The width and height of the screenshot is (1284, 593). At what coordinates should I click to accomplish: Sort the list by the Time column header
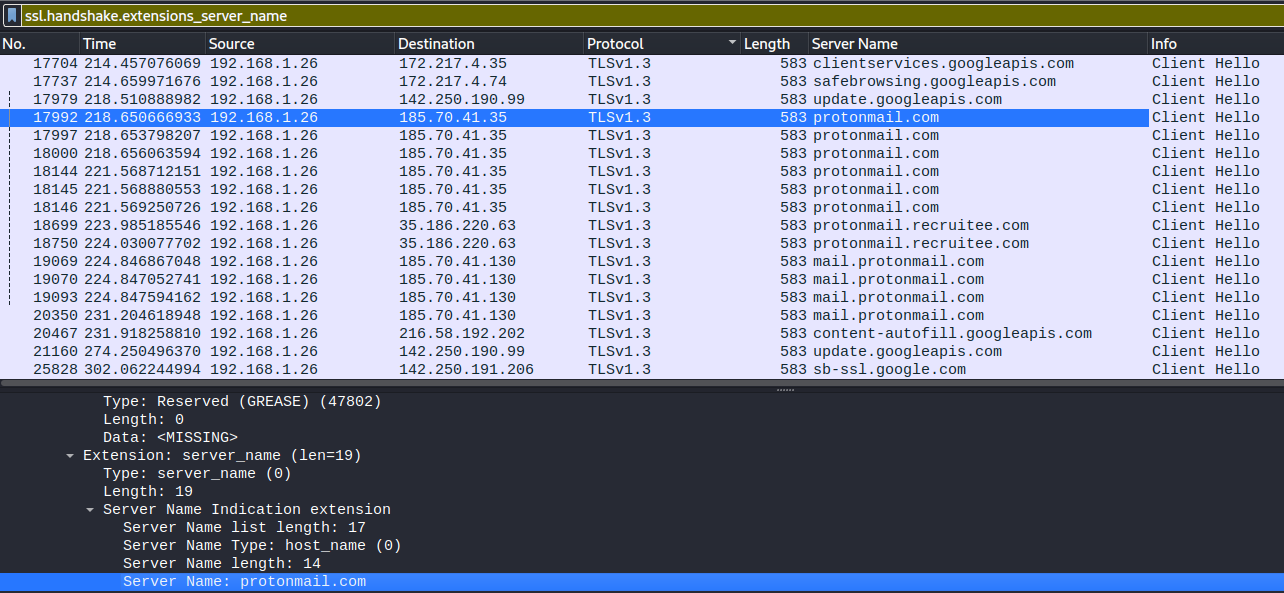tap(143, 44)
